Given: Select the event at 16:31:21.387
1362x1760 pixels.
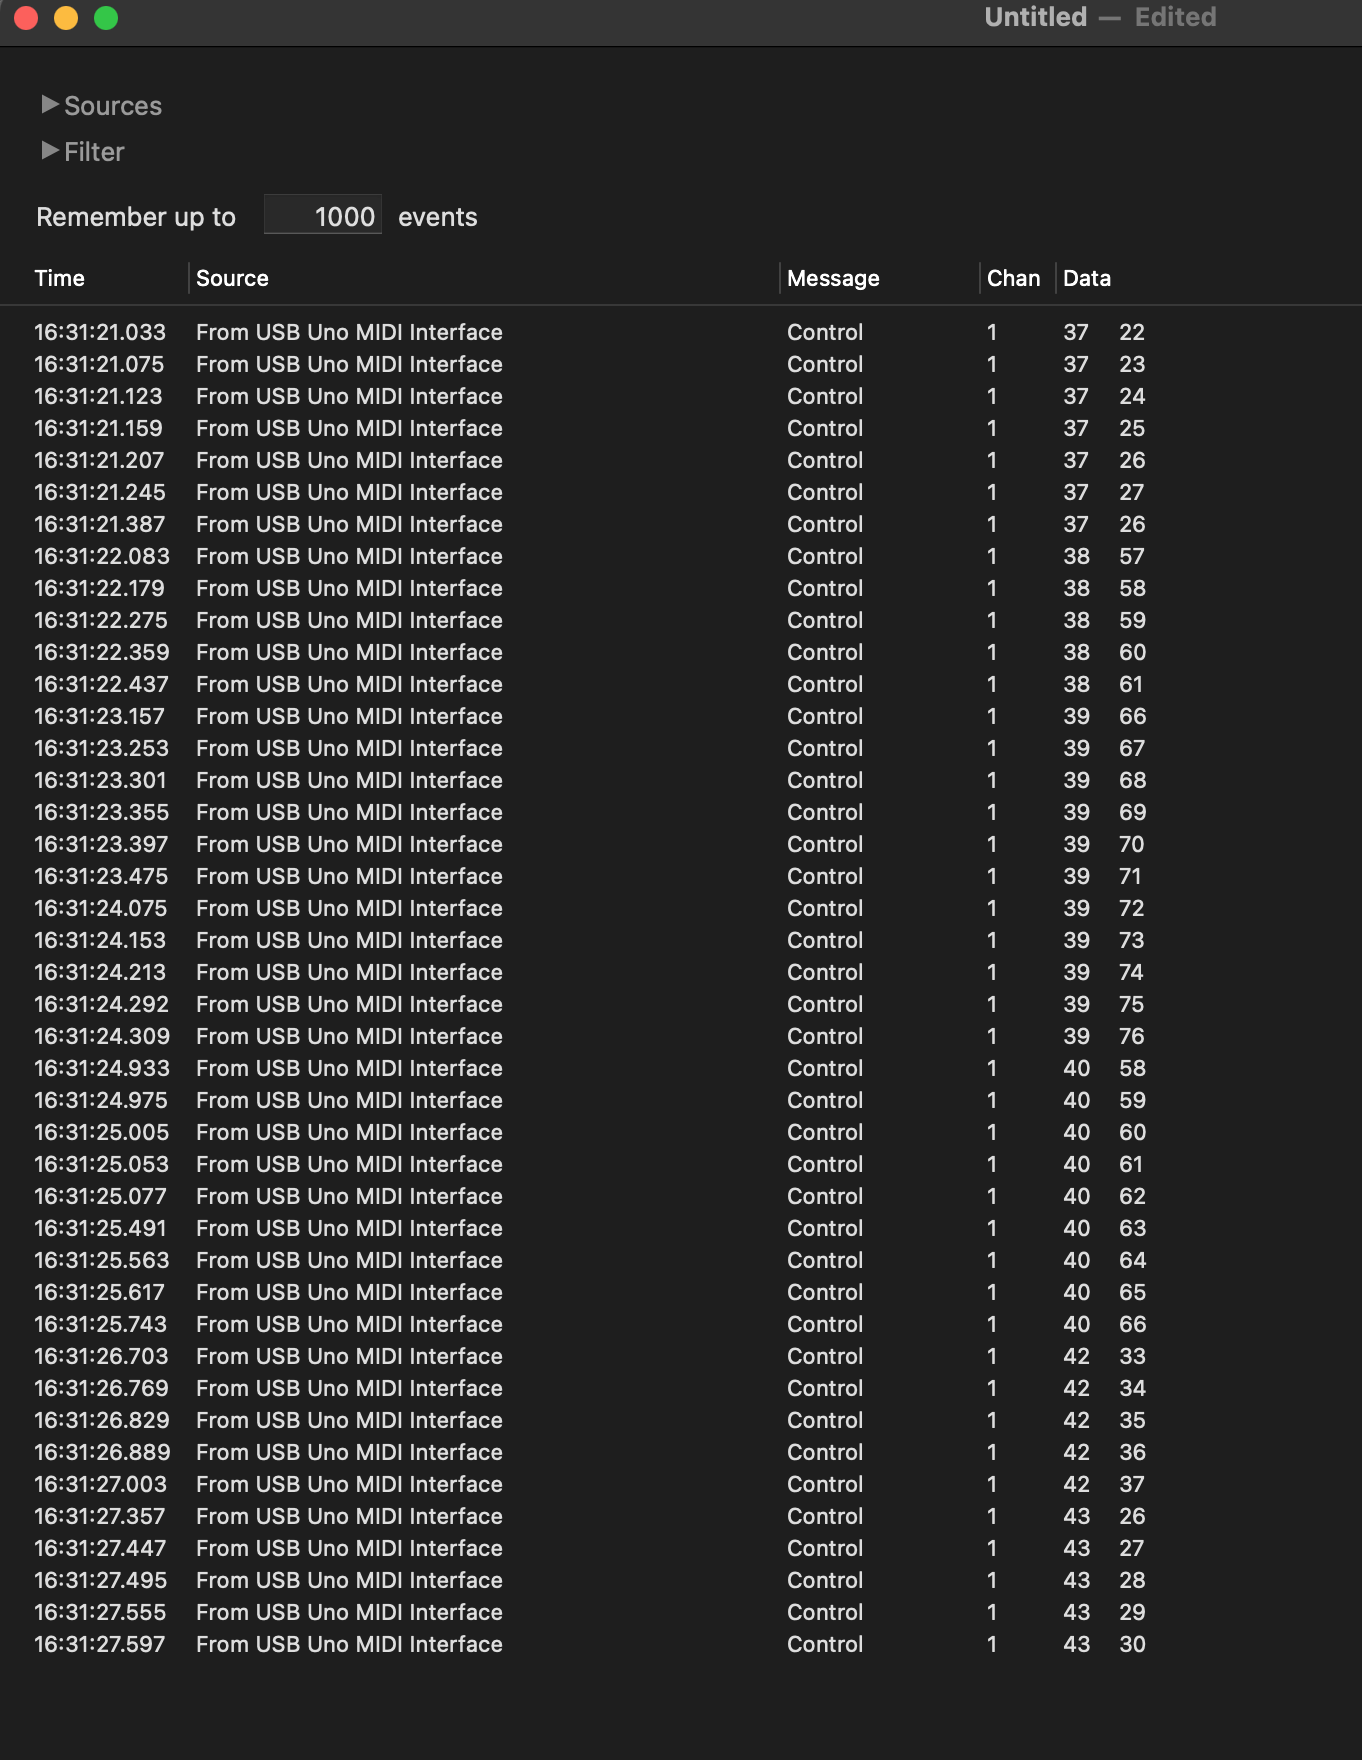Looking at the screenshot, I should tap(100, 524).
